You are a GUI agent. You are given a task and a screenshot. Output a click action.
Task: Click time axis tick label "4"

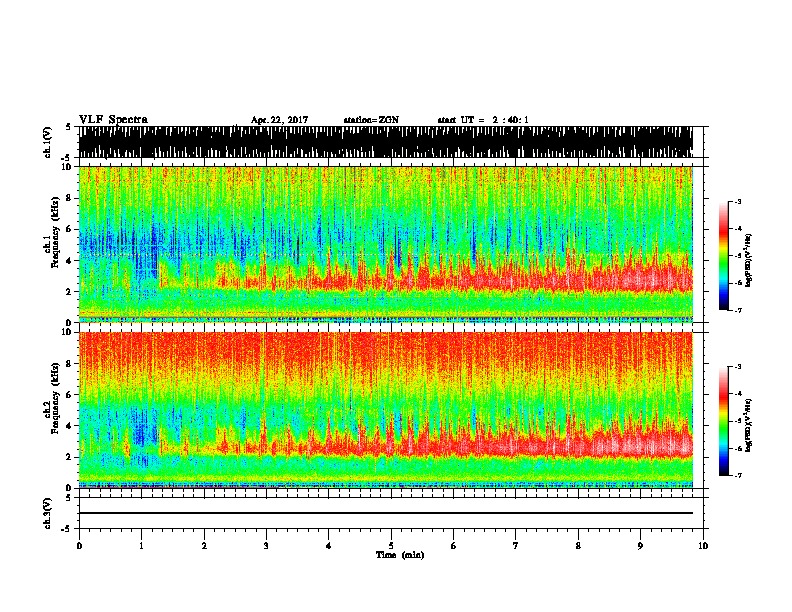pos(329,545)
